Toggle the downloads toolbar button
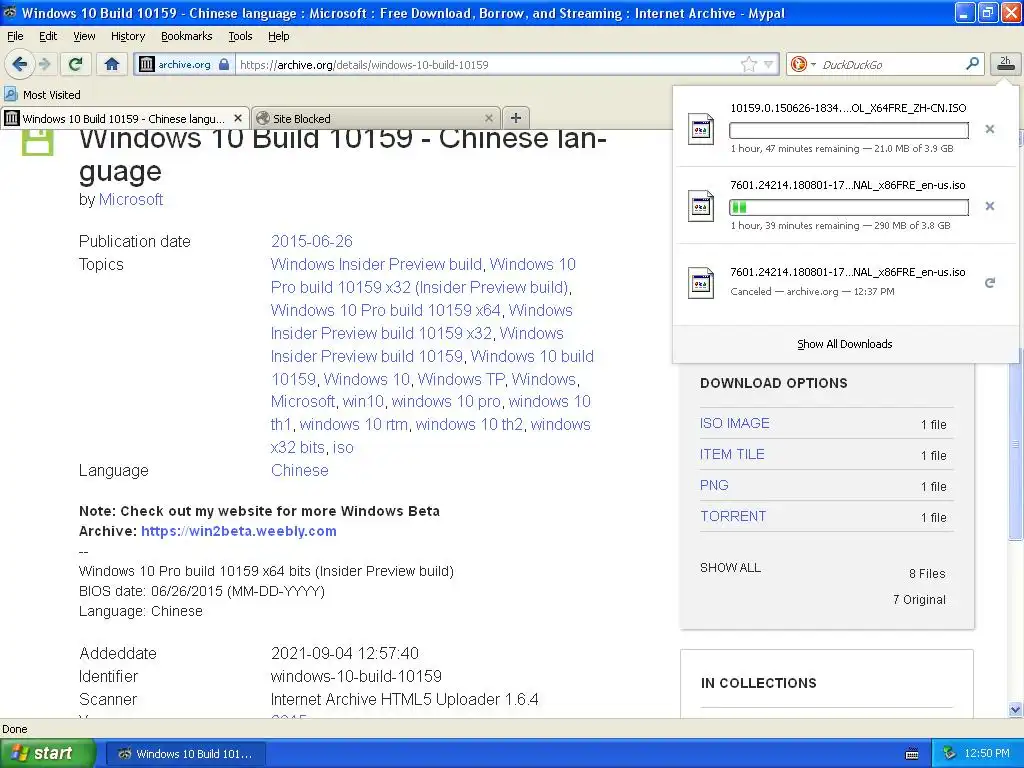This screenshot has height=768, width=1024. click(1005, 63)
